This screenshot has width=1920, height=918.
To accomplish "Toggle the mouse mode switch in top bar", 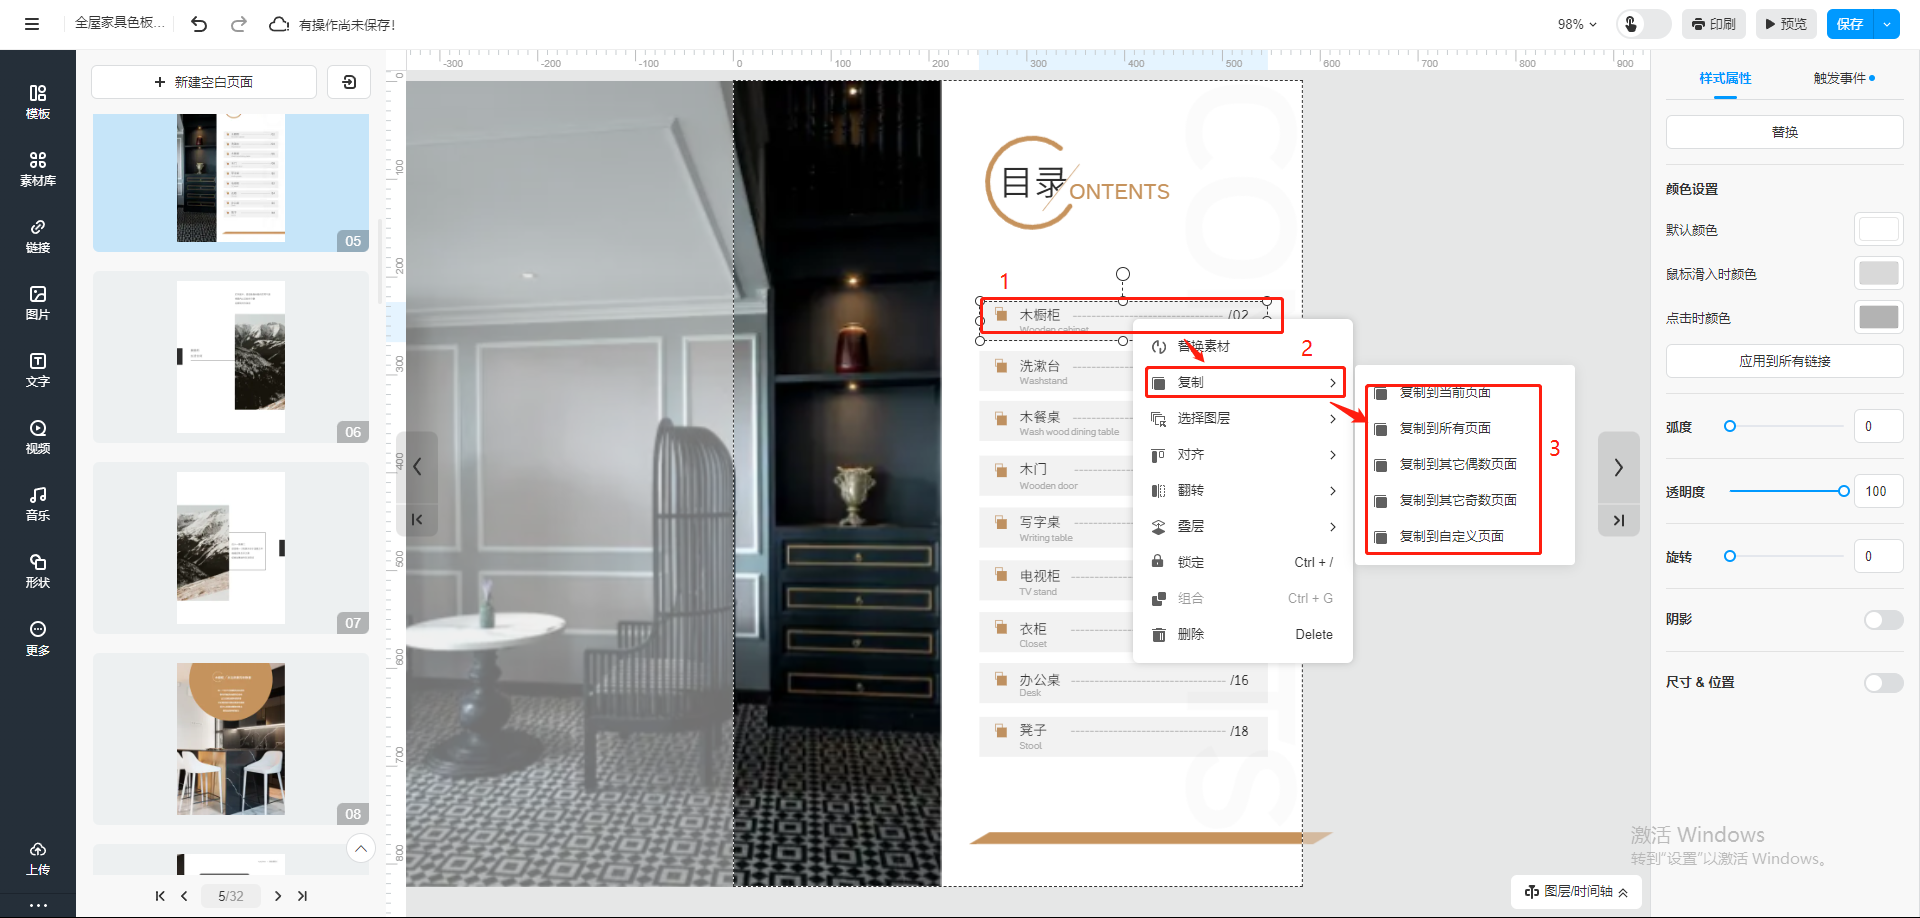I will pos(1643,24).
